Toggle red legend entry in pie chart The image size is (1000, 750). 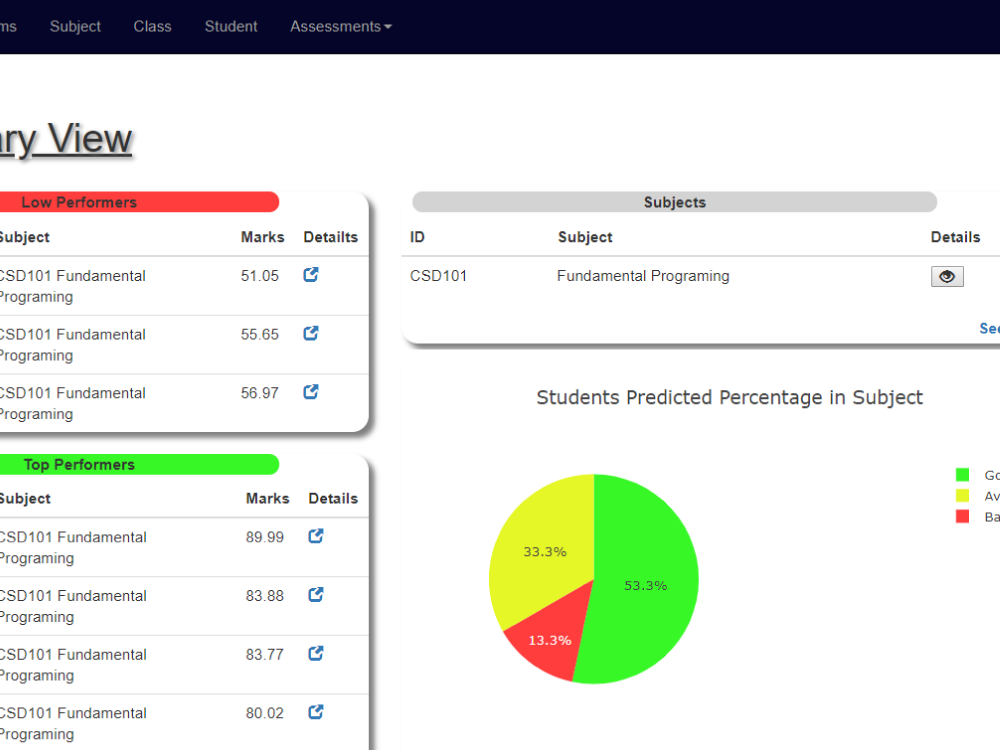977,517
